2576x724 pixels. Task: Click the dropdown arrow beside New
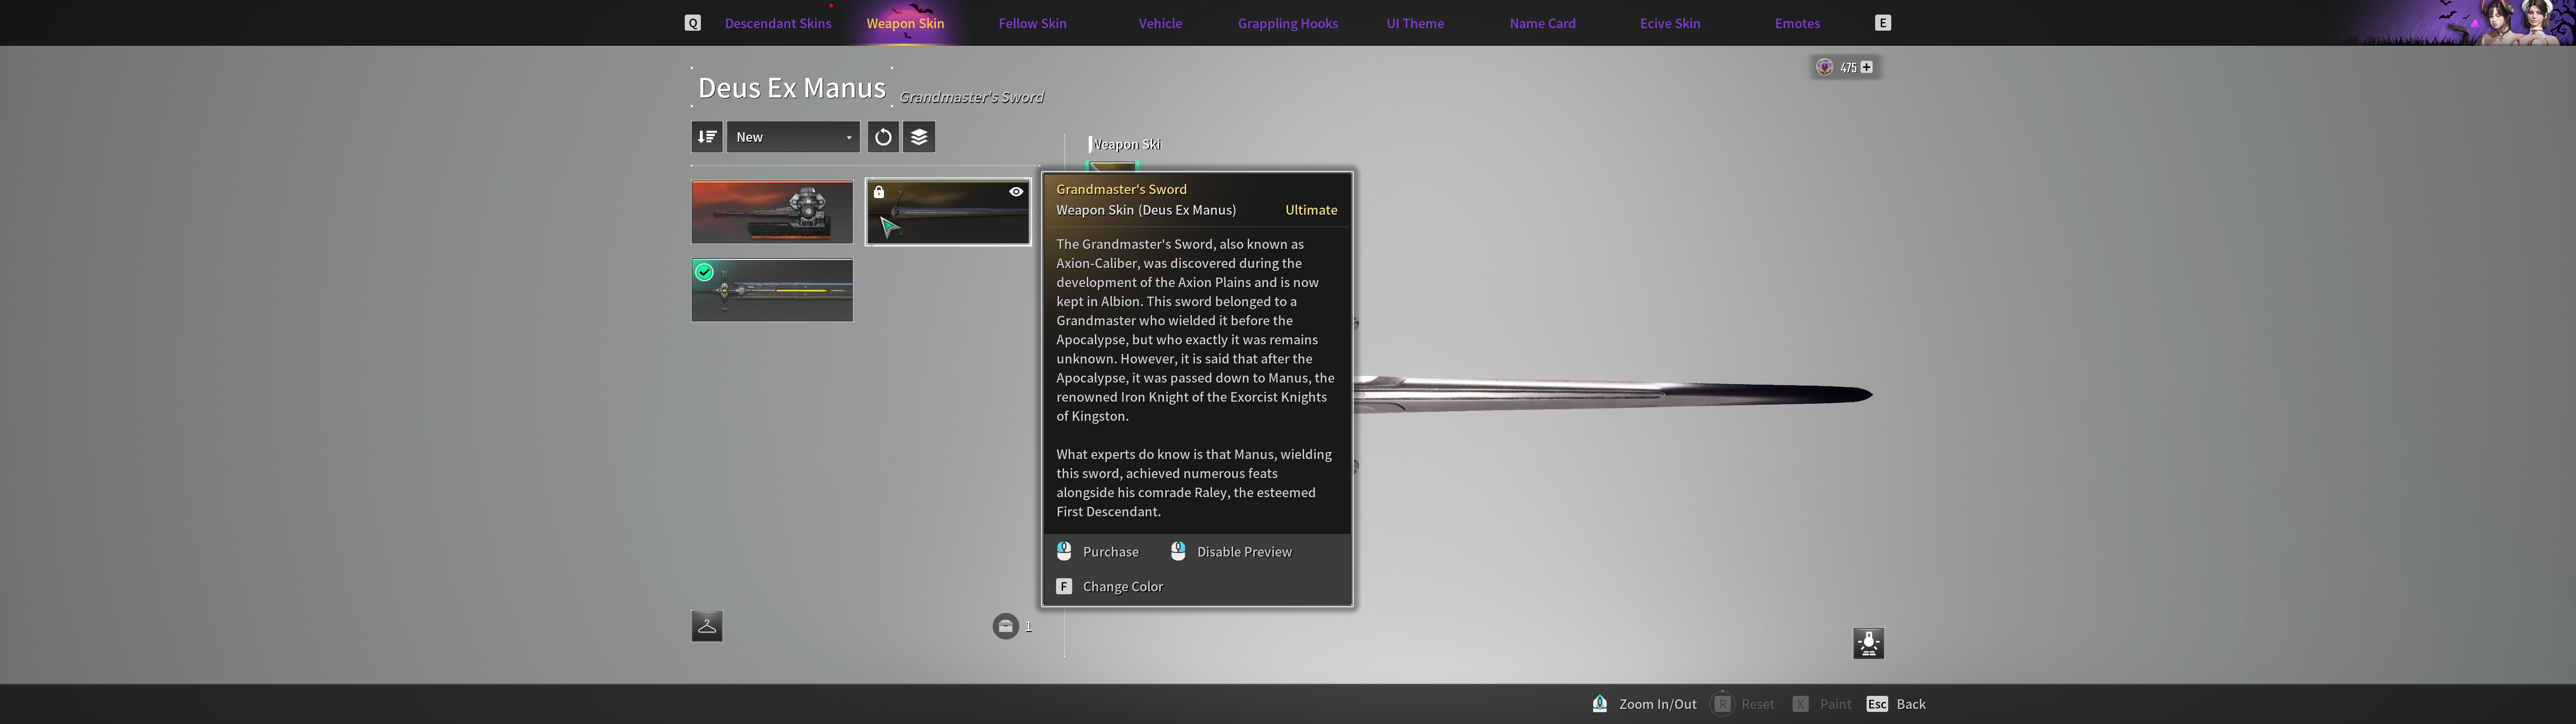[849, 138]
